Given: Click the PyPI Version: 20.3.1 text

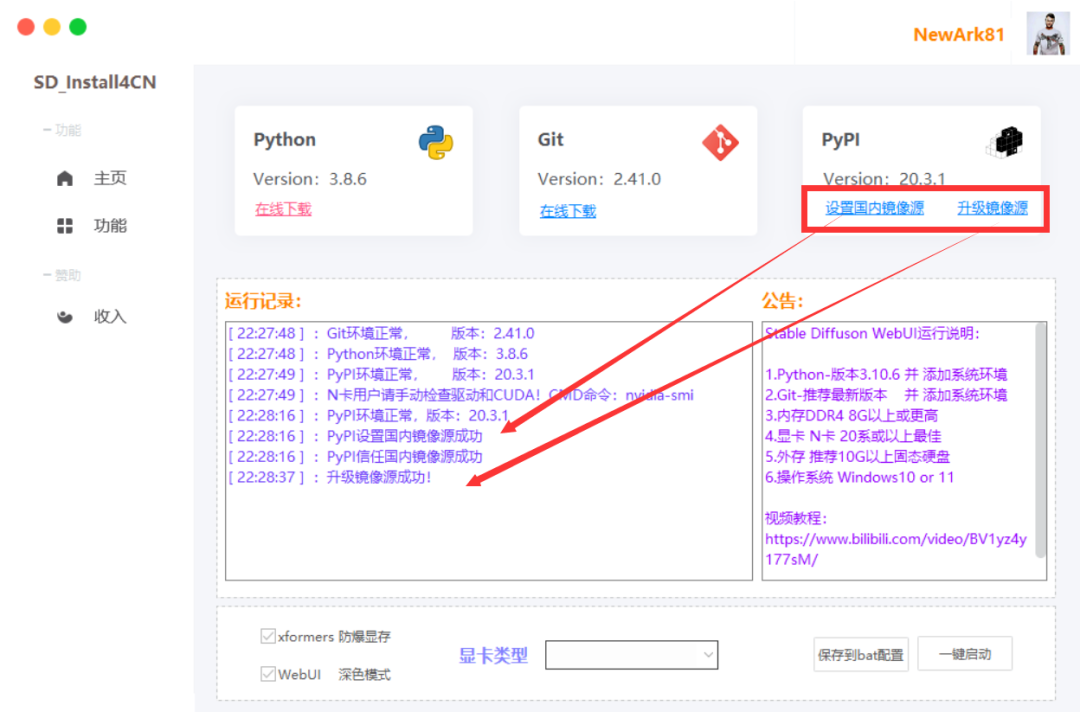Looking at the screenshot, I should (884, 178).
